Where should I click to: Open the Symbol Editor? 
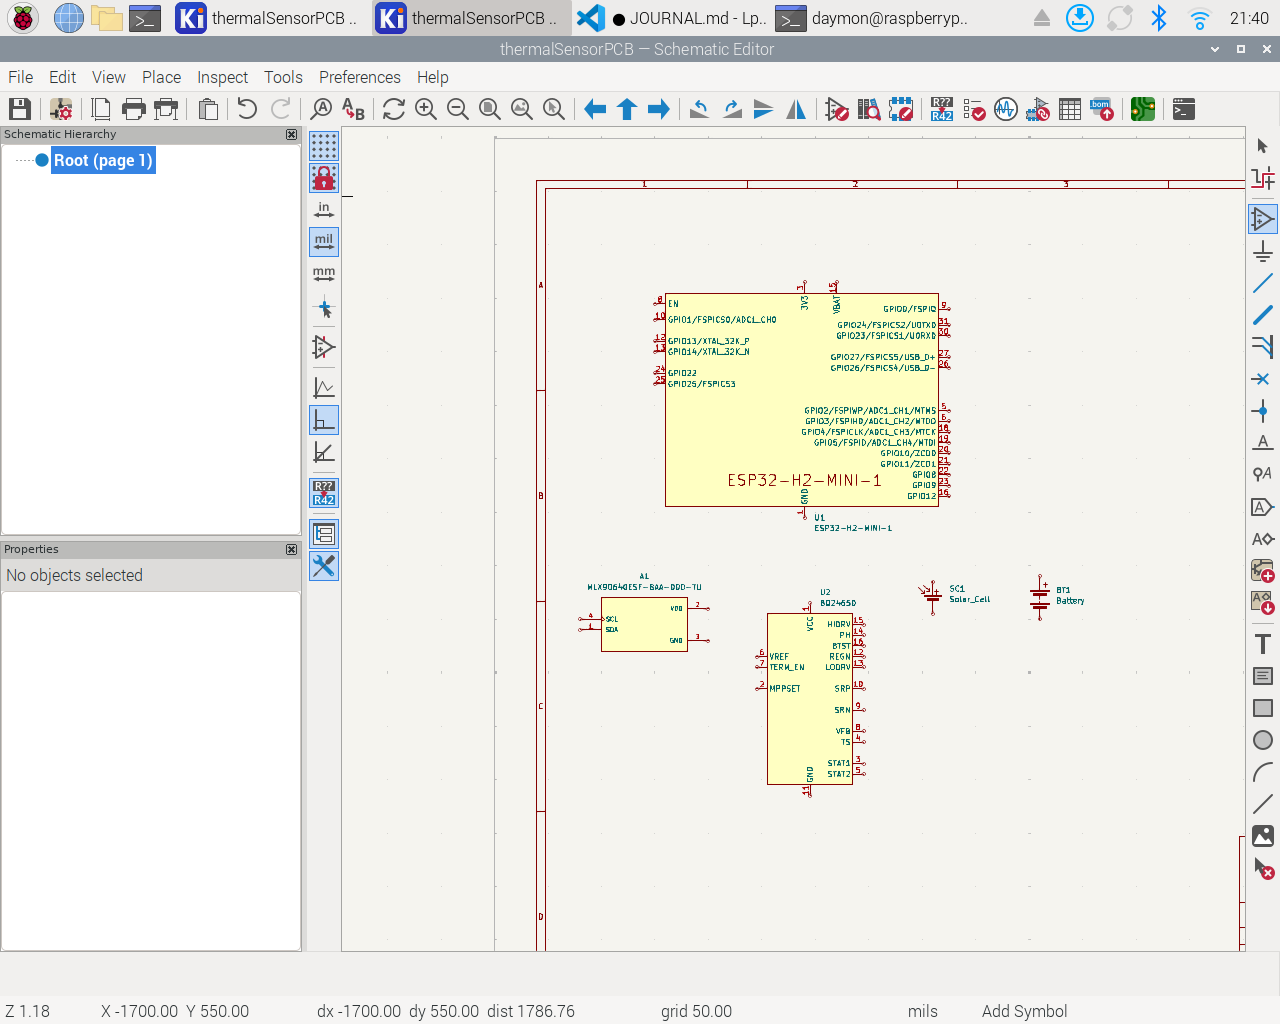[837, 109]
